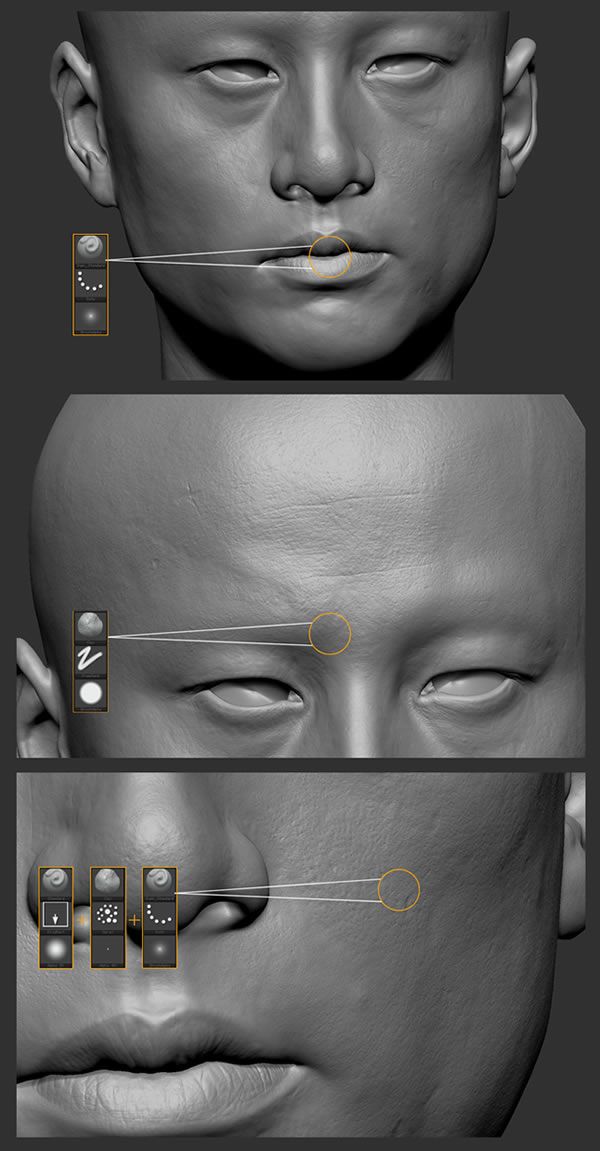This screenshot has width=600, height=1151.
Task: Choose the soft alpha thumbnail in top panel
Action: (90, 317)
